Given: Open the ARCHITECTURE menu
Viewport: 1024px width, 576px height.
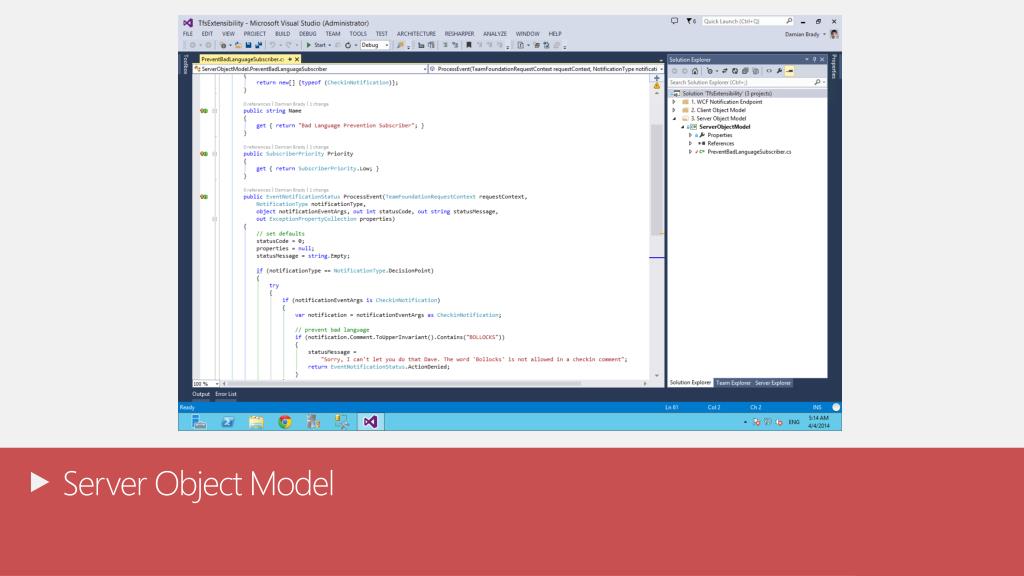Looking at the screenshot, I should pos(416,34).
